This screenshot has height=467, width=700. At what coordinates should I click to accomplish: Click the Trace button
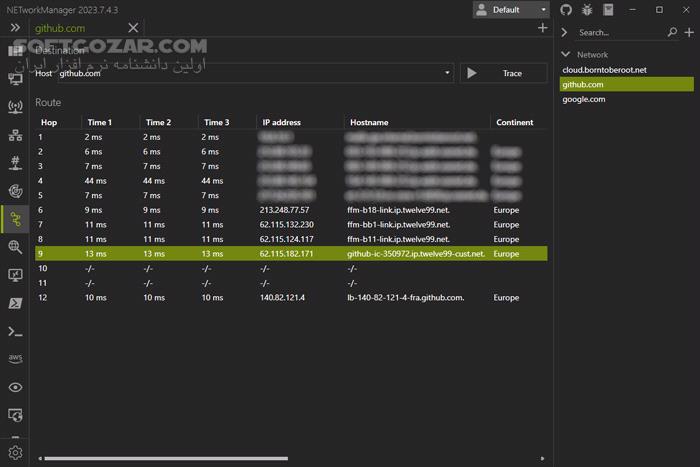pos(503,73)
